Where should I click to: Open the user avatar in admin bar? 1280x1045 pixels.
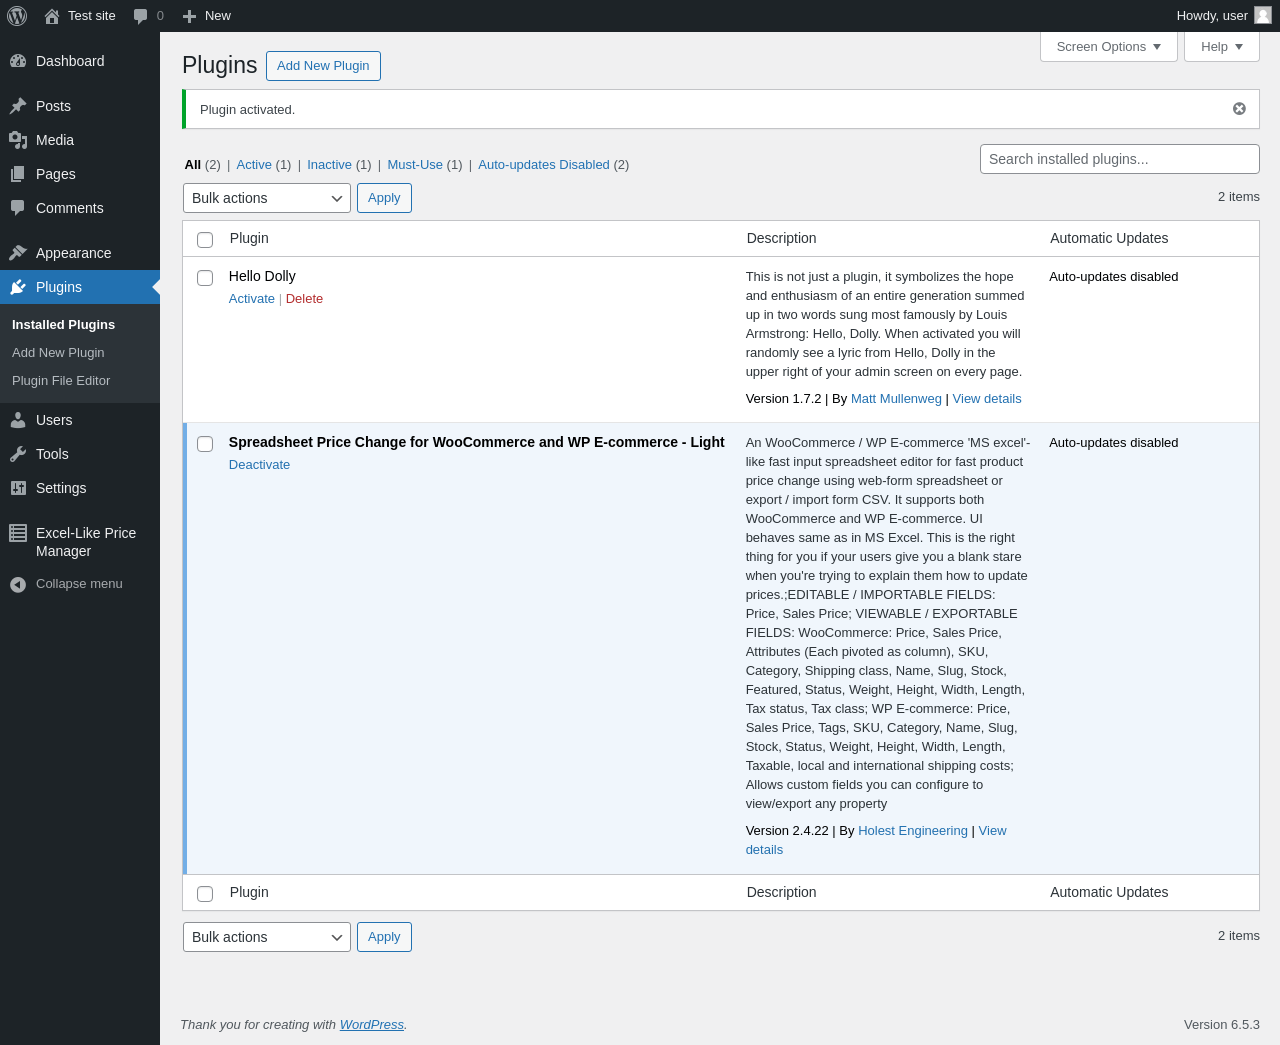click(1263, 15)
